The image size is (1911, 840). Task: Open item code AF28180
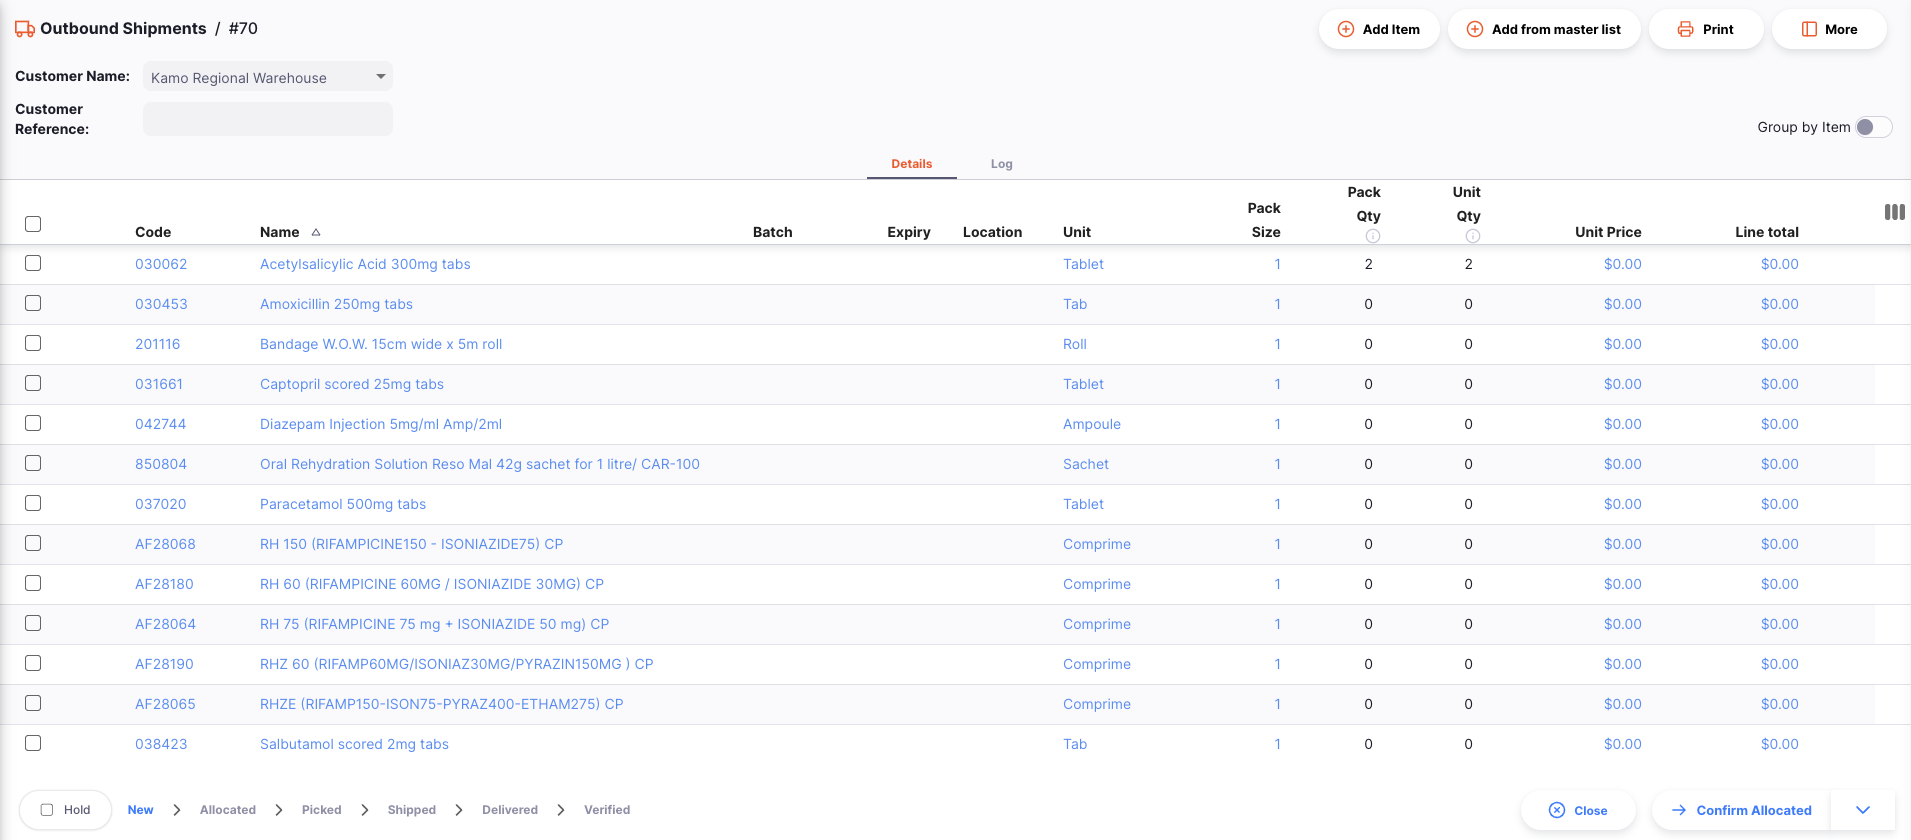[x=164, y=584]
